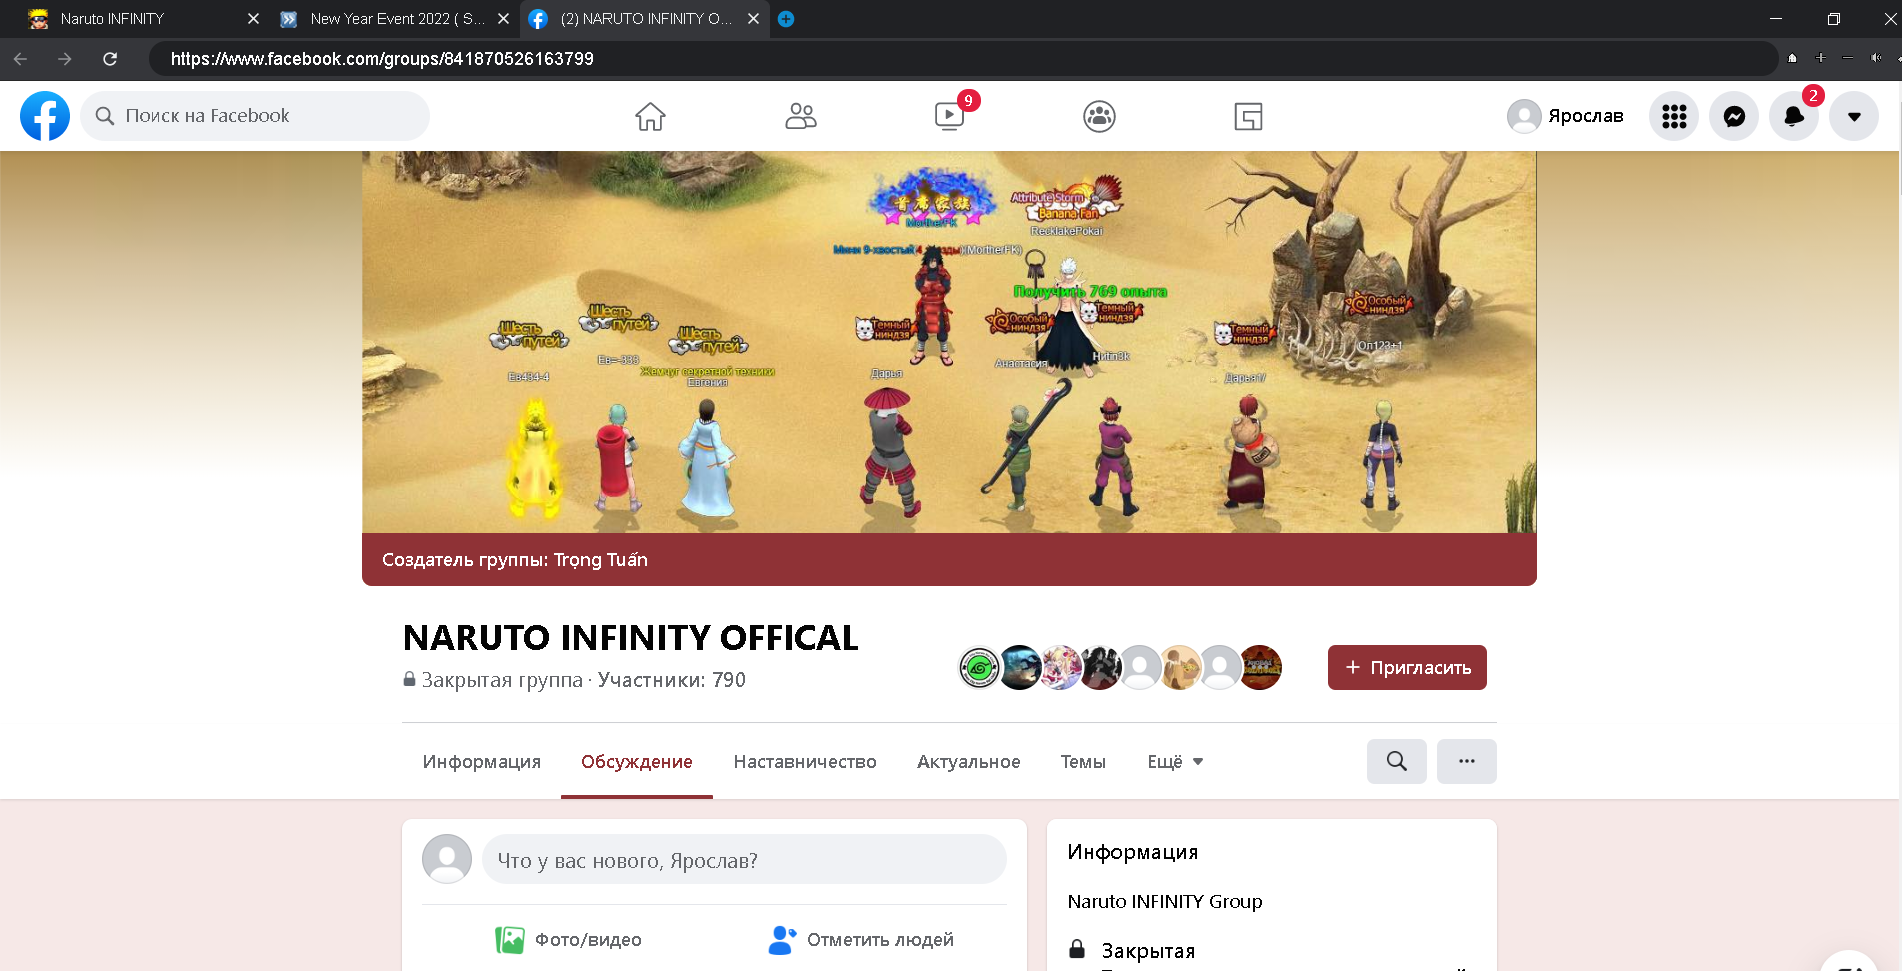
Task: Click the Отметить людей button
Action: click(x=861, y=940)
